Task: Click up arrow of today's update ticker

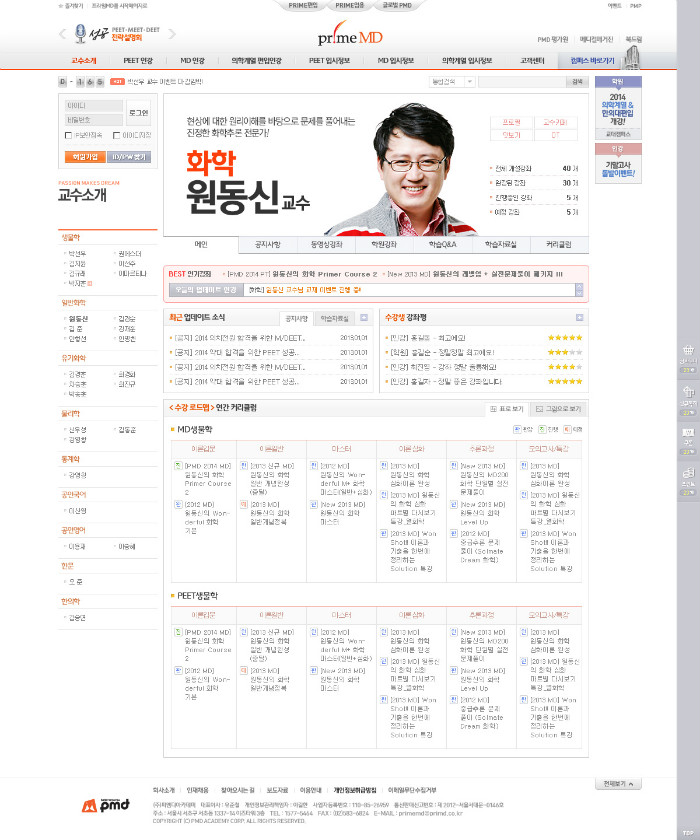Action: [x=579, y=287]
